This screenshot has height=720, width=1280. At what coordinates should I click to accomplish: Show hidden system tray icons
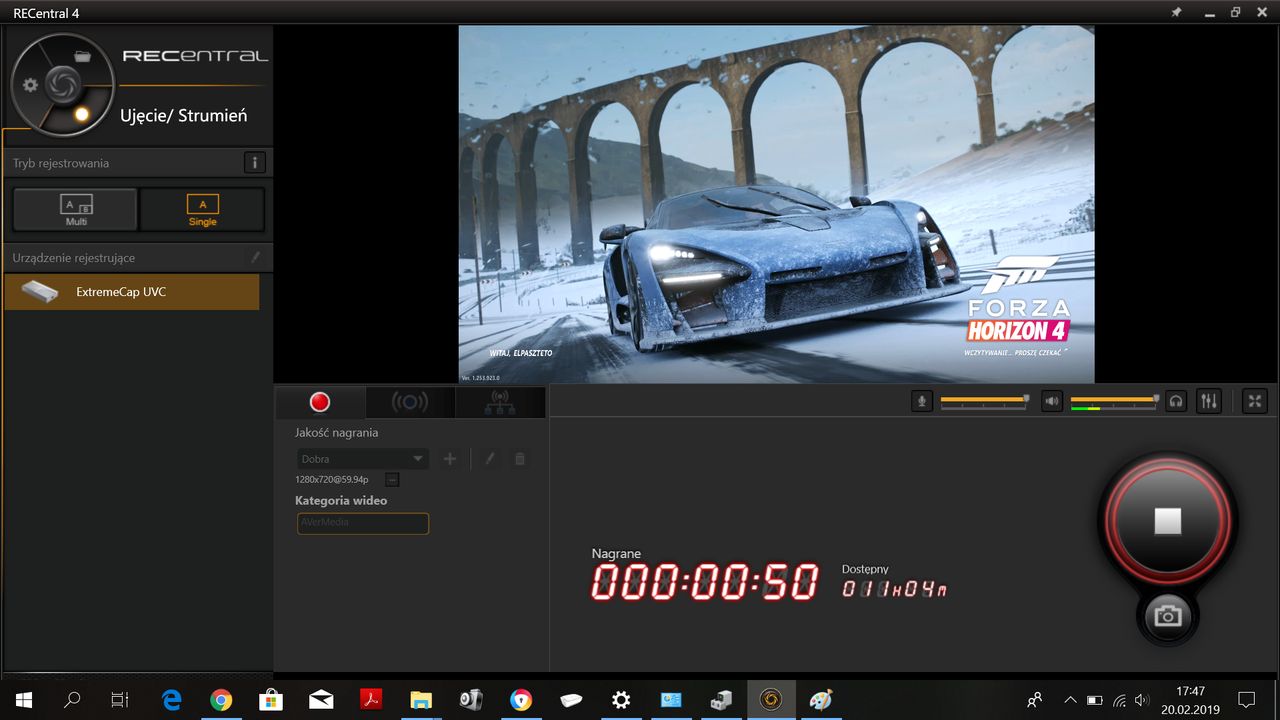(x=1070, y=700)
